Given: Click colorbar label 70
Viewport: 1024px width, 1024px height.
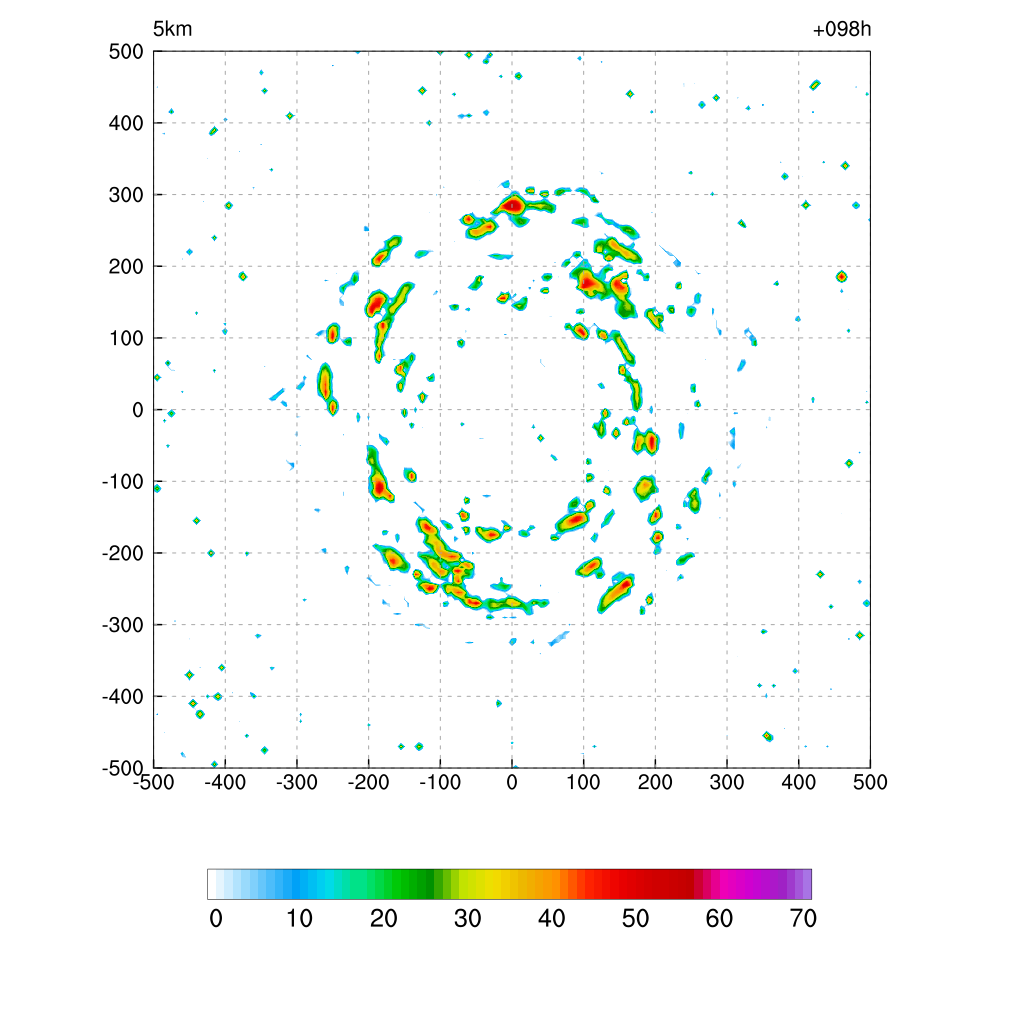Looking at the screenshot, I should coord(803,919).
